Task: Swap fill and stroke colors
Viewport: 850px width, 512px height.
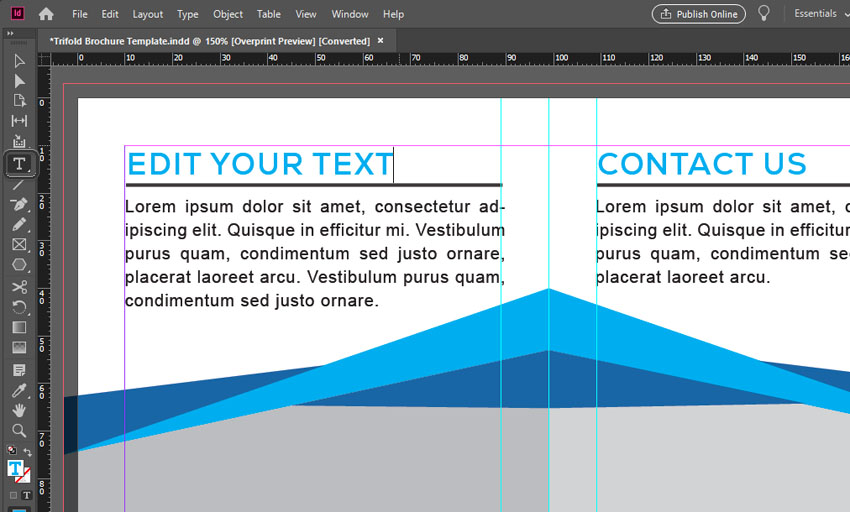Action: click(27, 452)
